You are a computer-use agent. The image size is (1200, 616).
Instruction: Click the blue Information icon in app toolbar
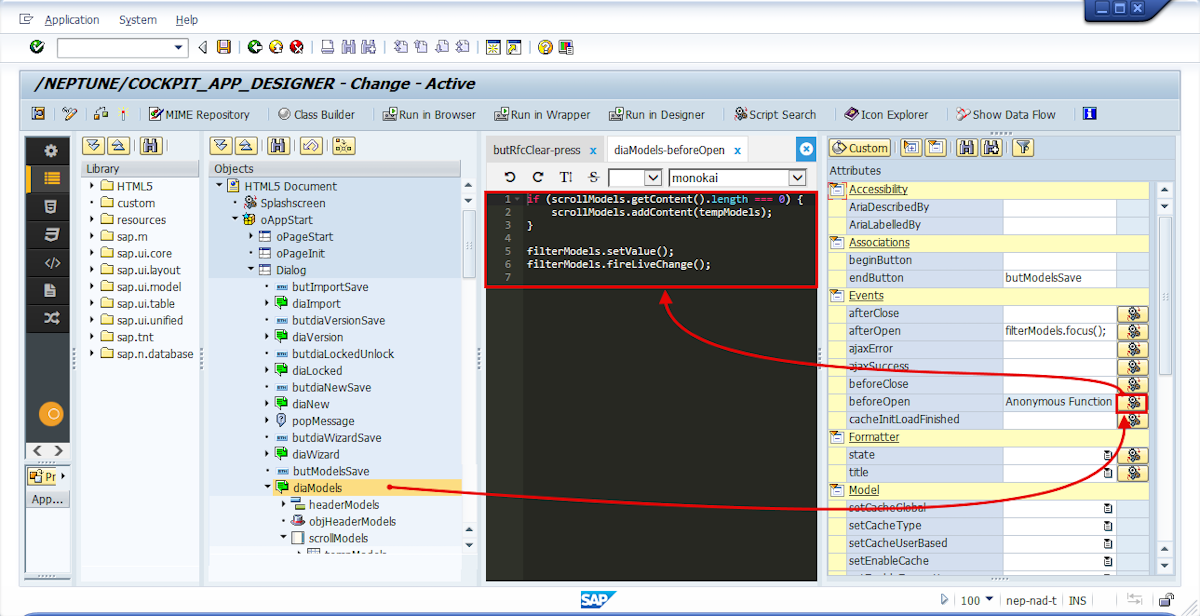coord(1090,114)
